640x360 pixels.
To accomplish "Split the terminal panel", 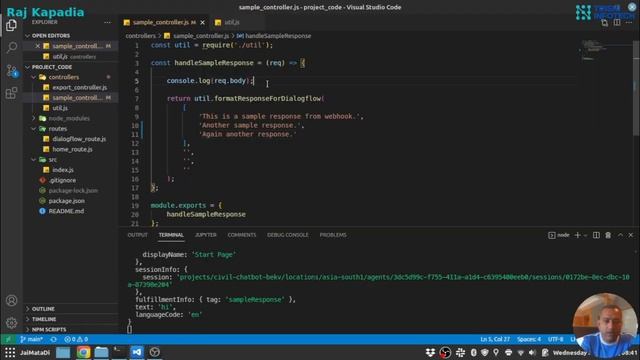I will pos(596,235).
